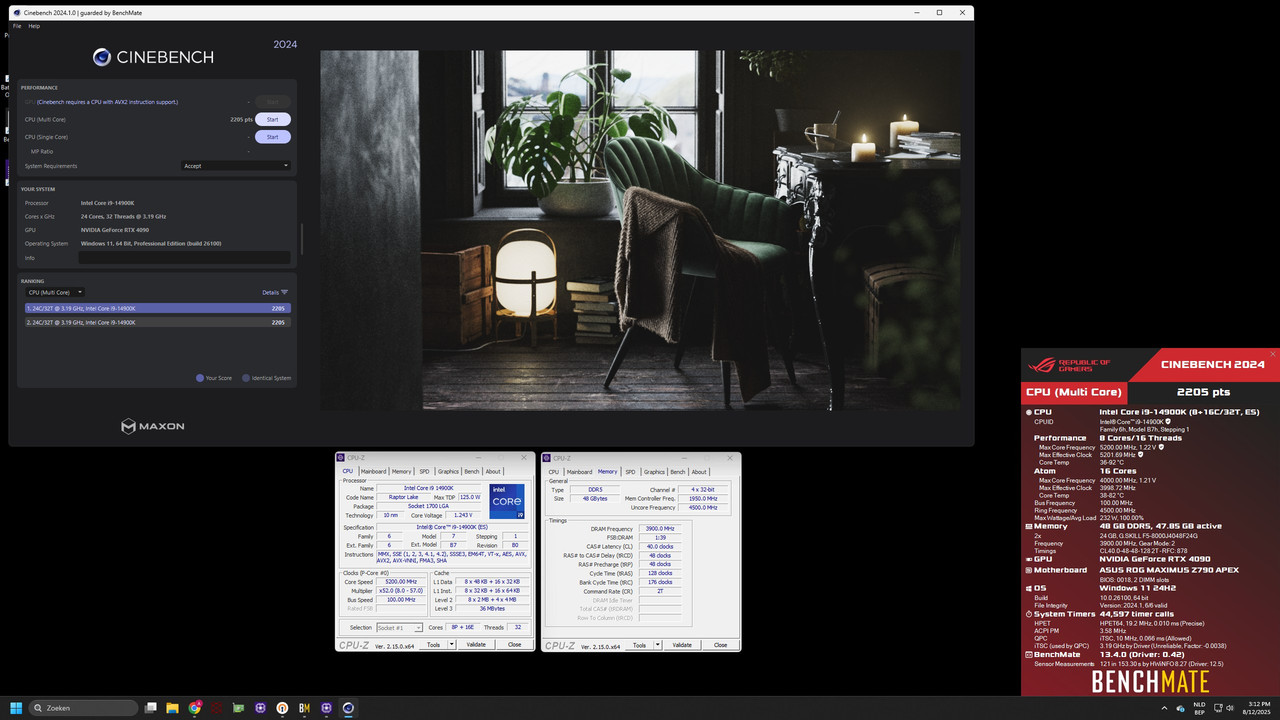Click the Close button in the CPU-Z CPU window

pyautogui.click(x=514, y=644)
